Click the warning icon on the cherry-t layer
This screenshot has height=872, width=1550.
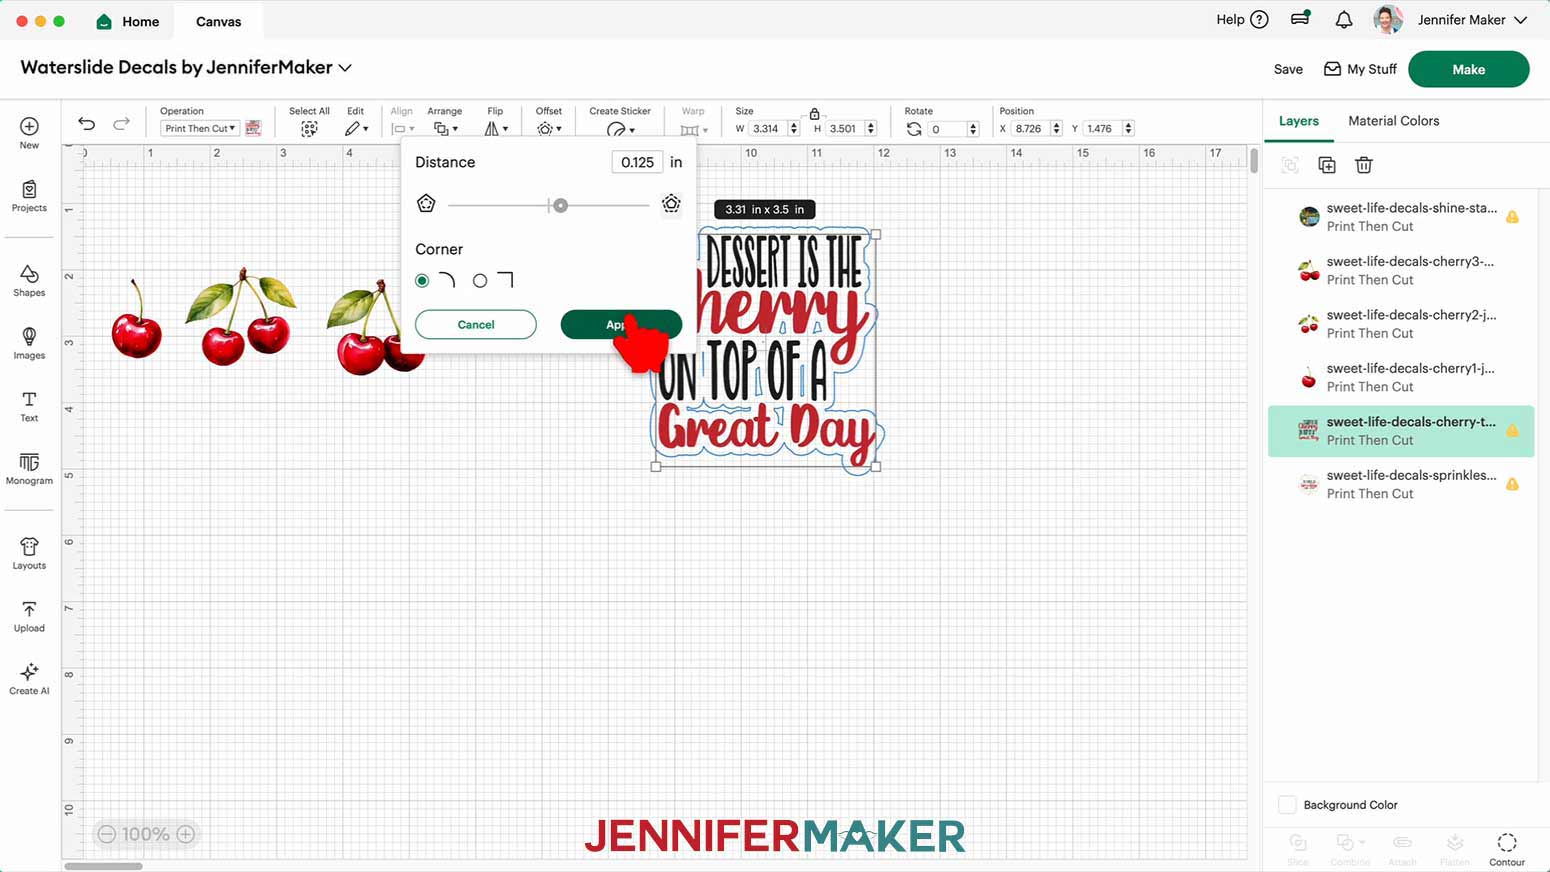coord(1512,431)
